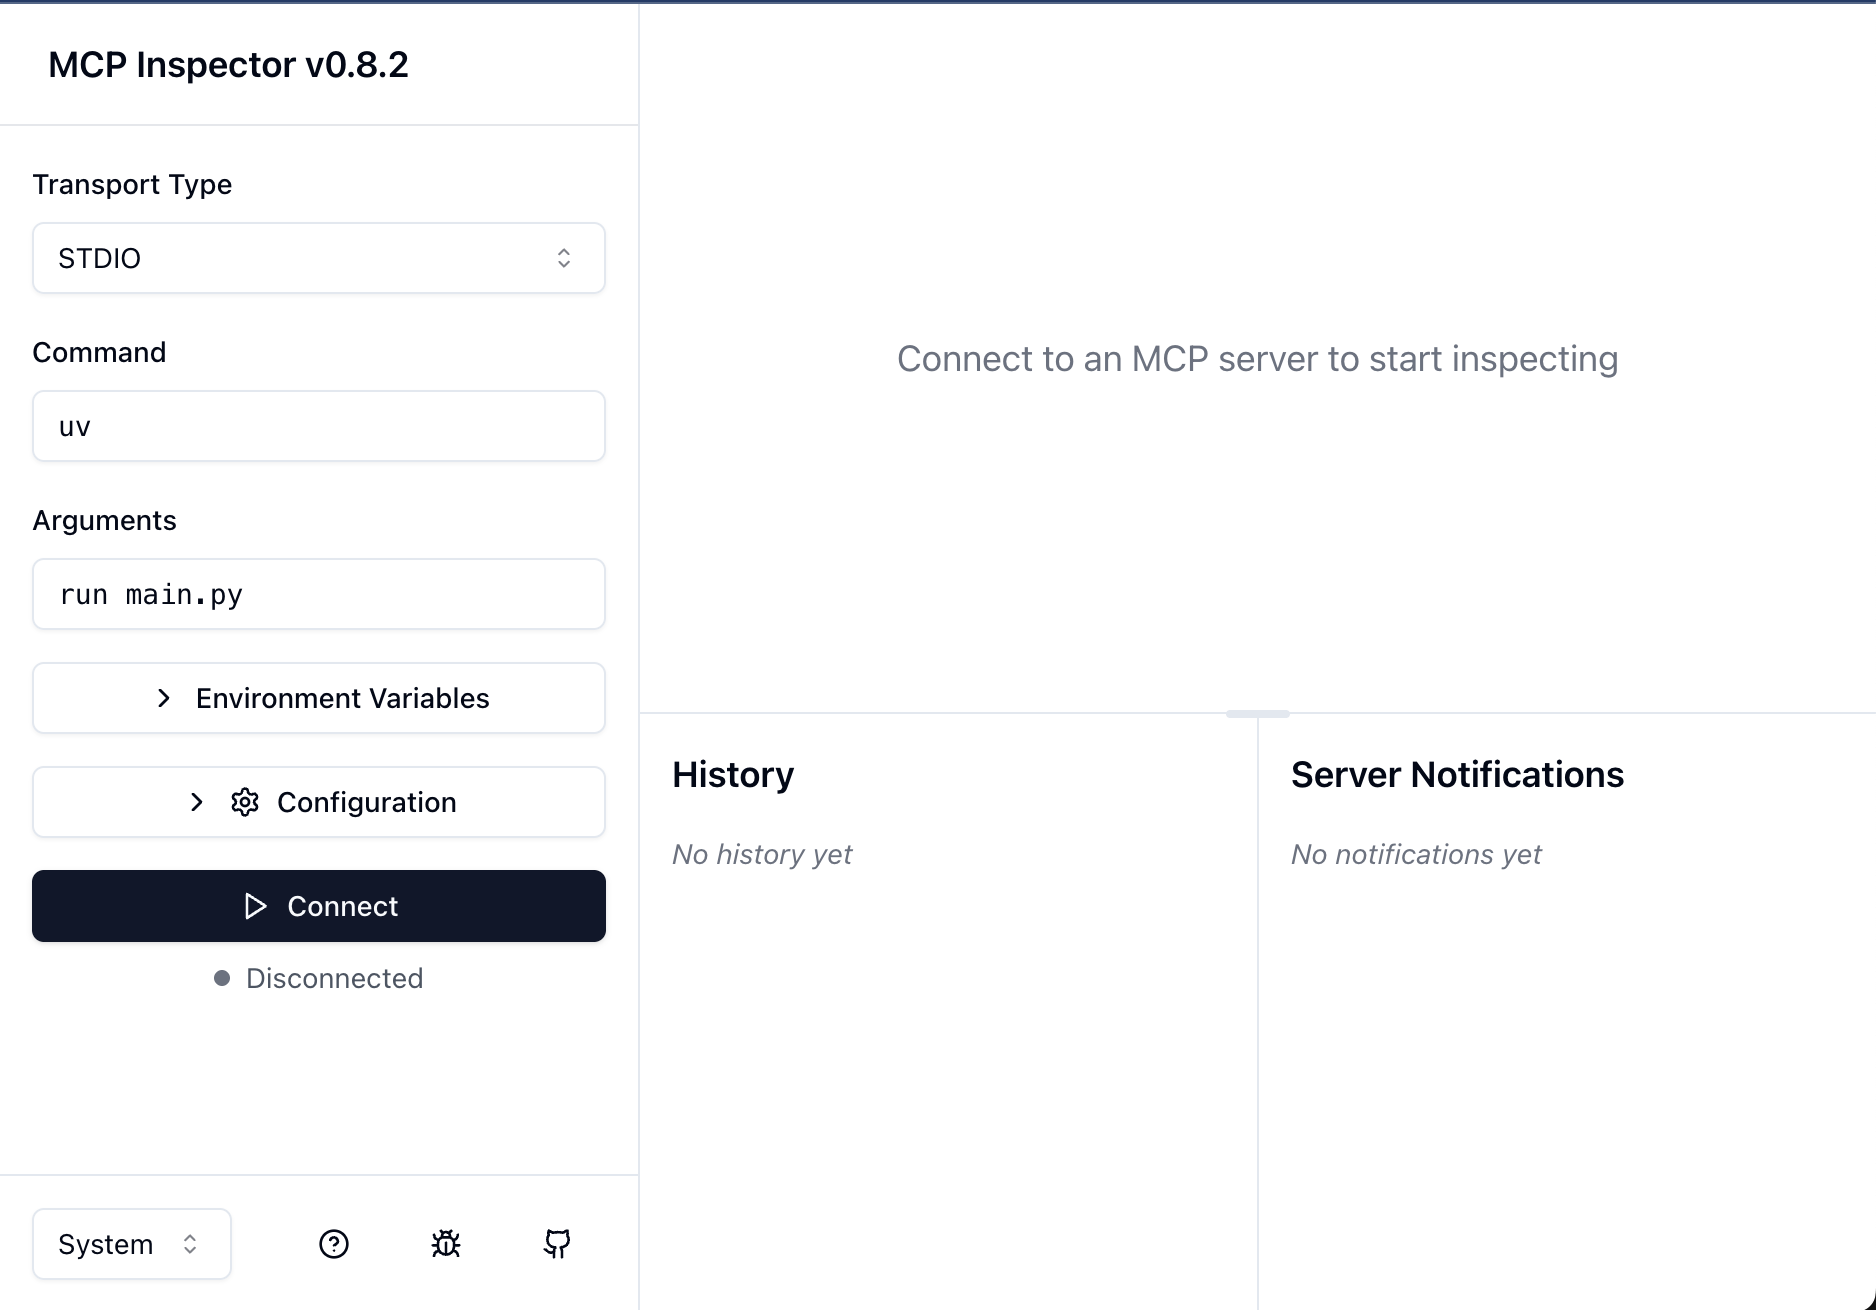Click the bug debugging icon
The image size is (1876, 1310).
(x=446, y=1244)
